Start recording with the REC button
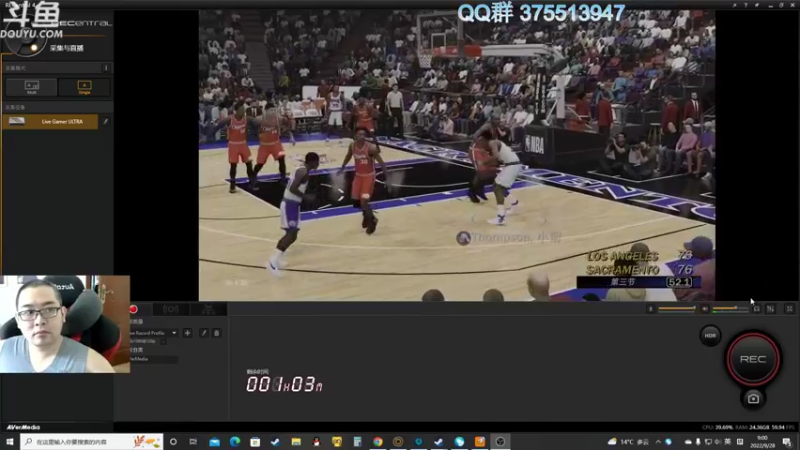 [x=753, y=359]
